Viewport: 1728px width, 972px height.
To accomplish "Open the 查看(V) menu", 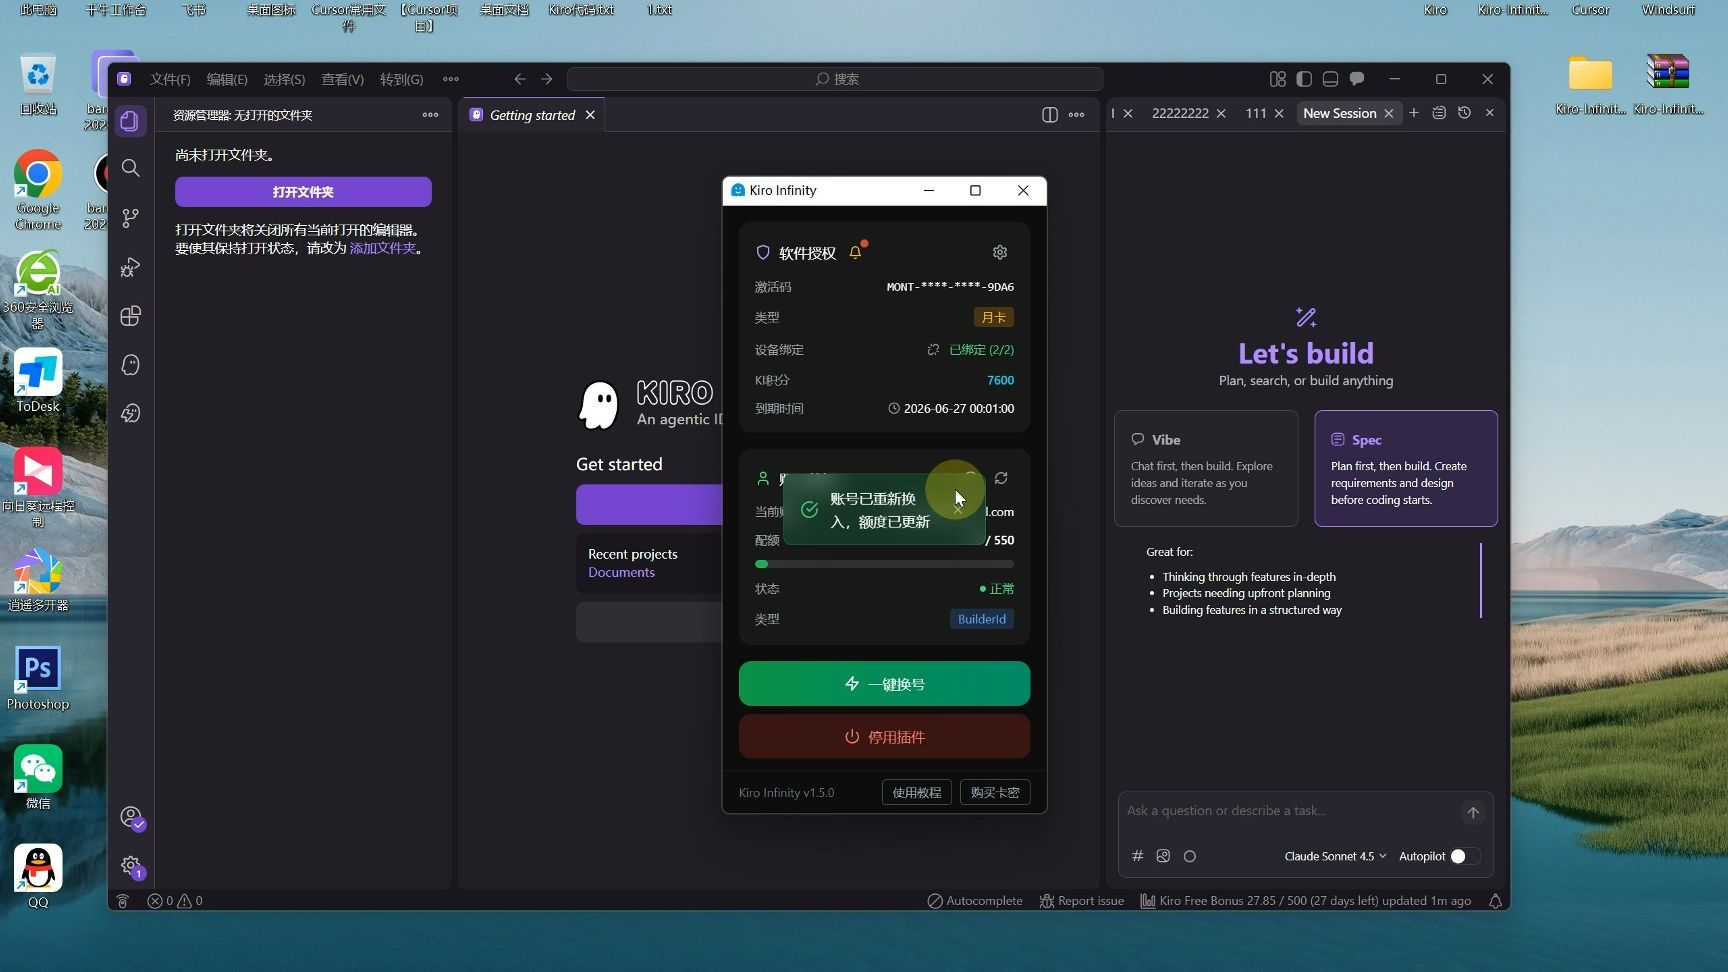I will [342, 79].
